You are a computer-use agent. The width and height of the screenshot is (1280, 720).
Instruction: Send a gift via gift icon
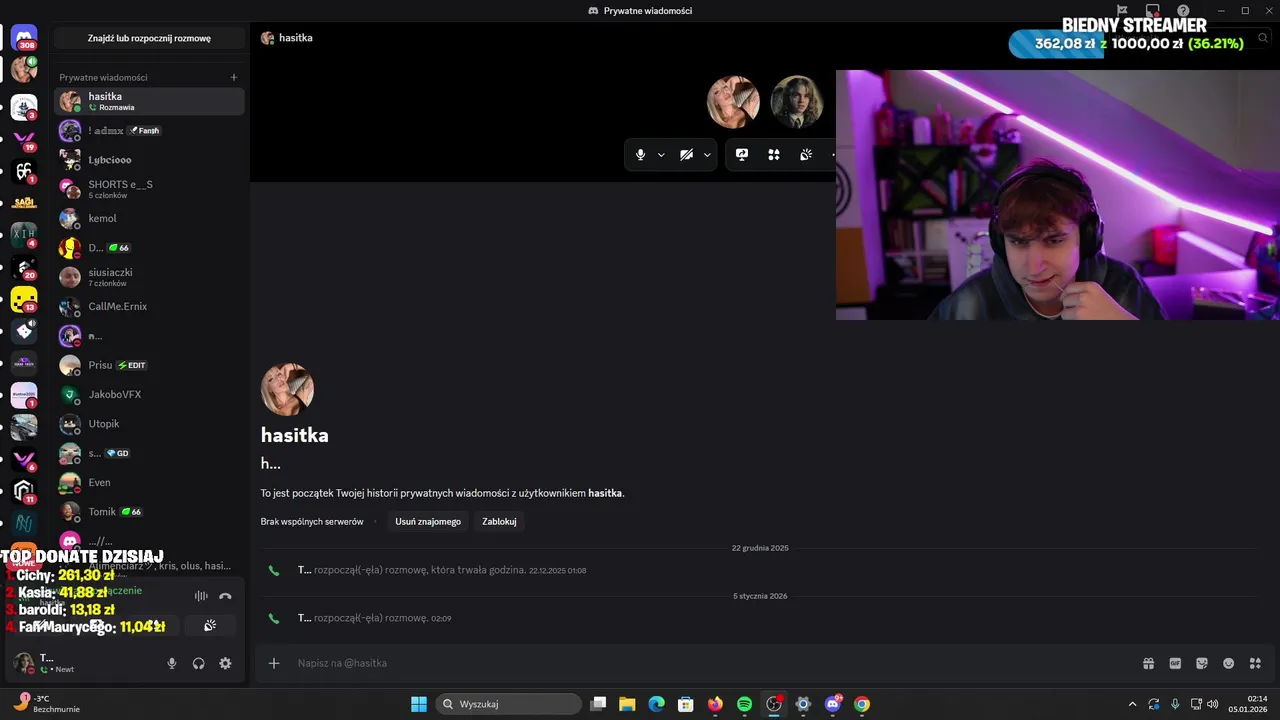tap(1149, 663)
